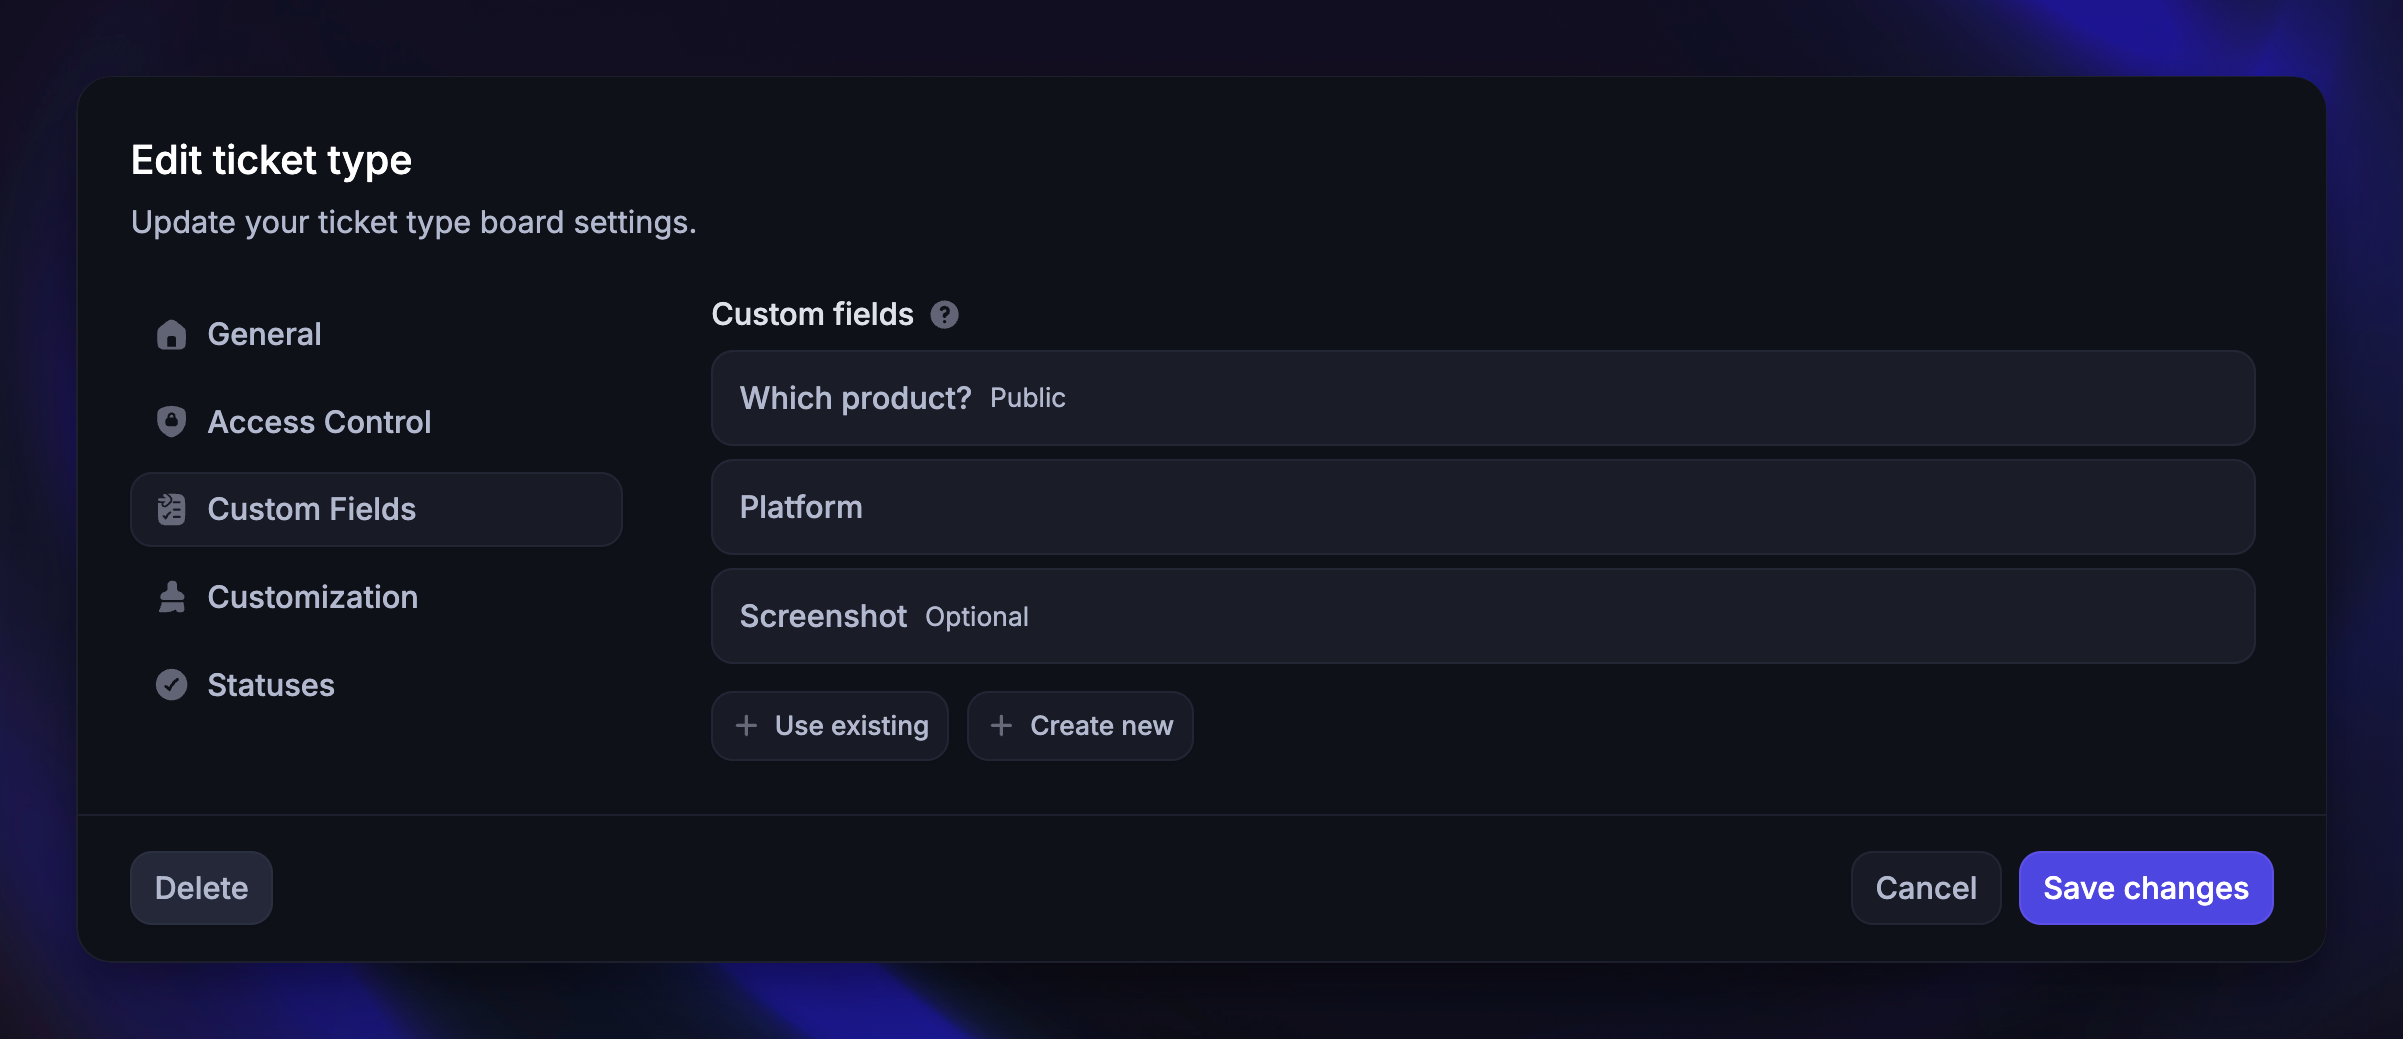
Task: Switch to the General section
Action: coord(263,334)
